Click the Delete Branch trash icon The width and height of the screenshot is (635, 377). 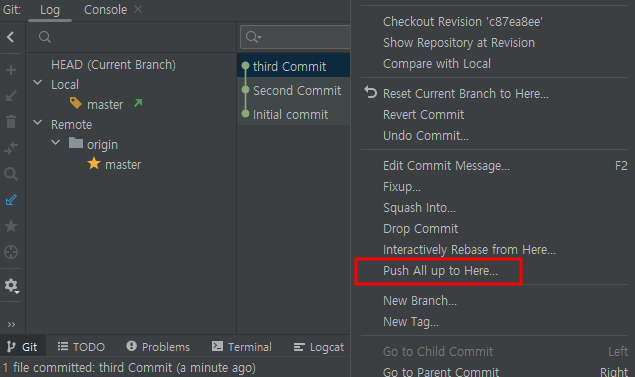[x=11, y=121]
